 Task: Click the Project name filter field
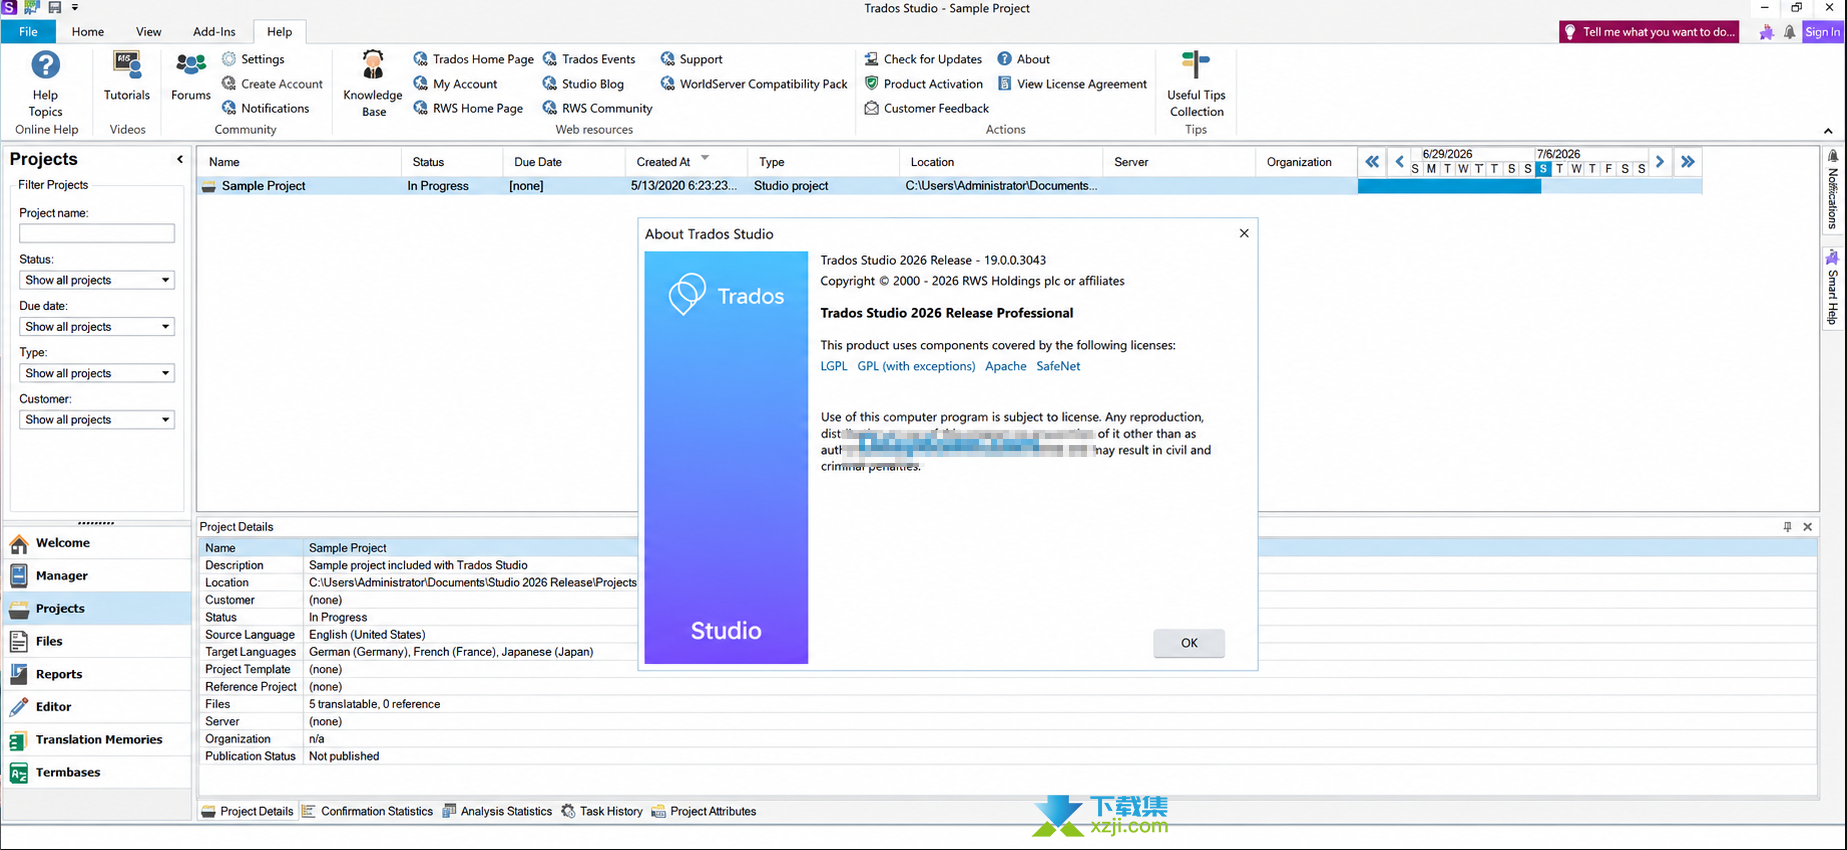(97, 233)
